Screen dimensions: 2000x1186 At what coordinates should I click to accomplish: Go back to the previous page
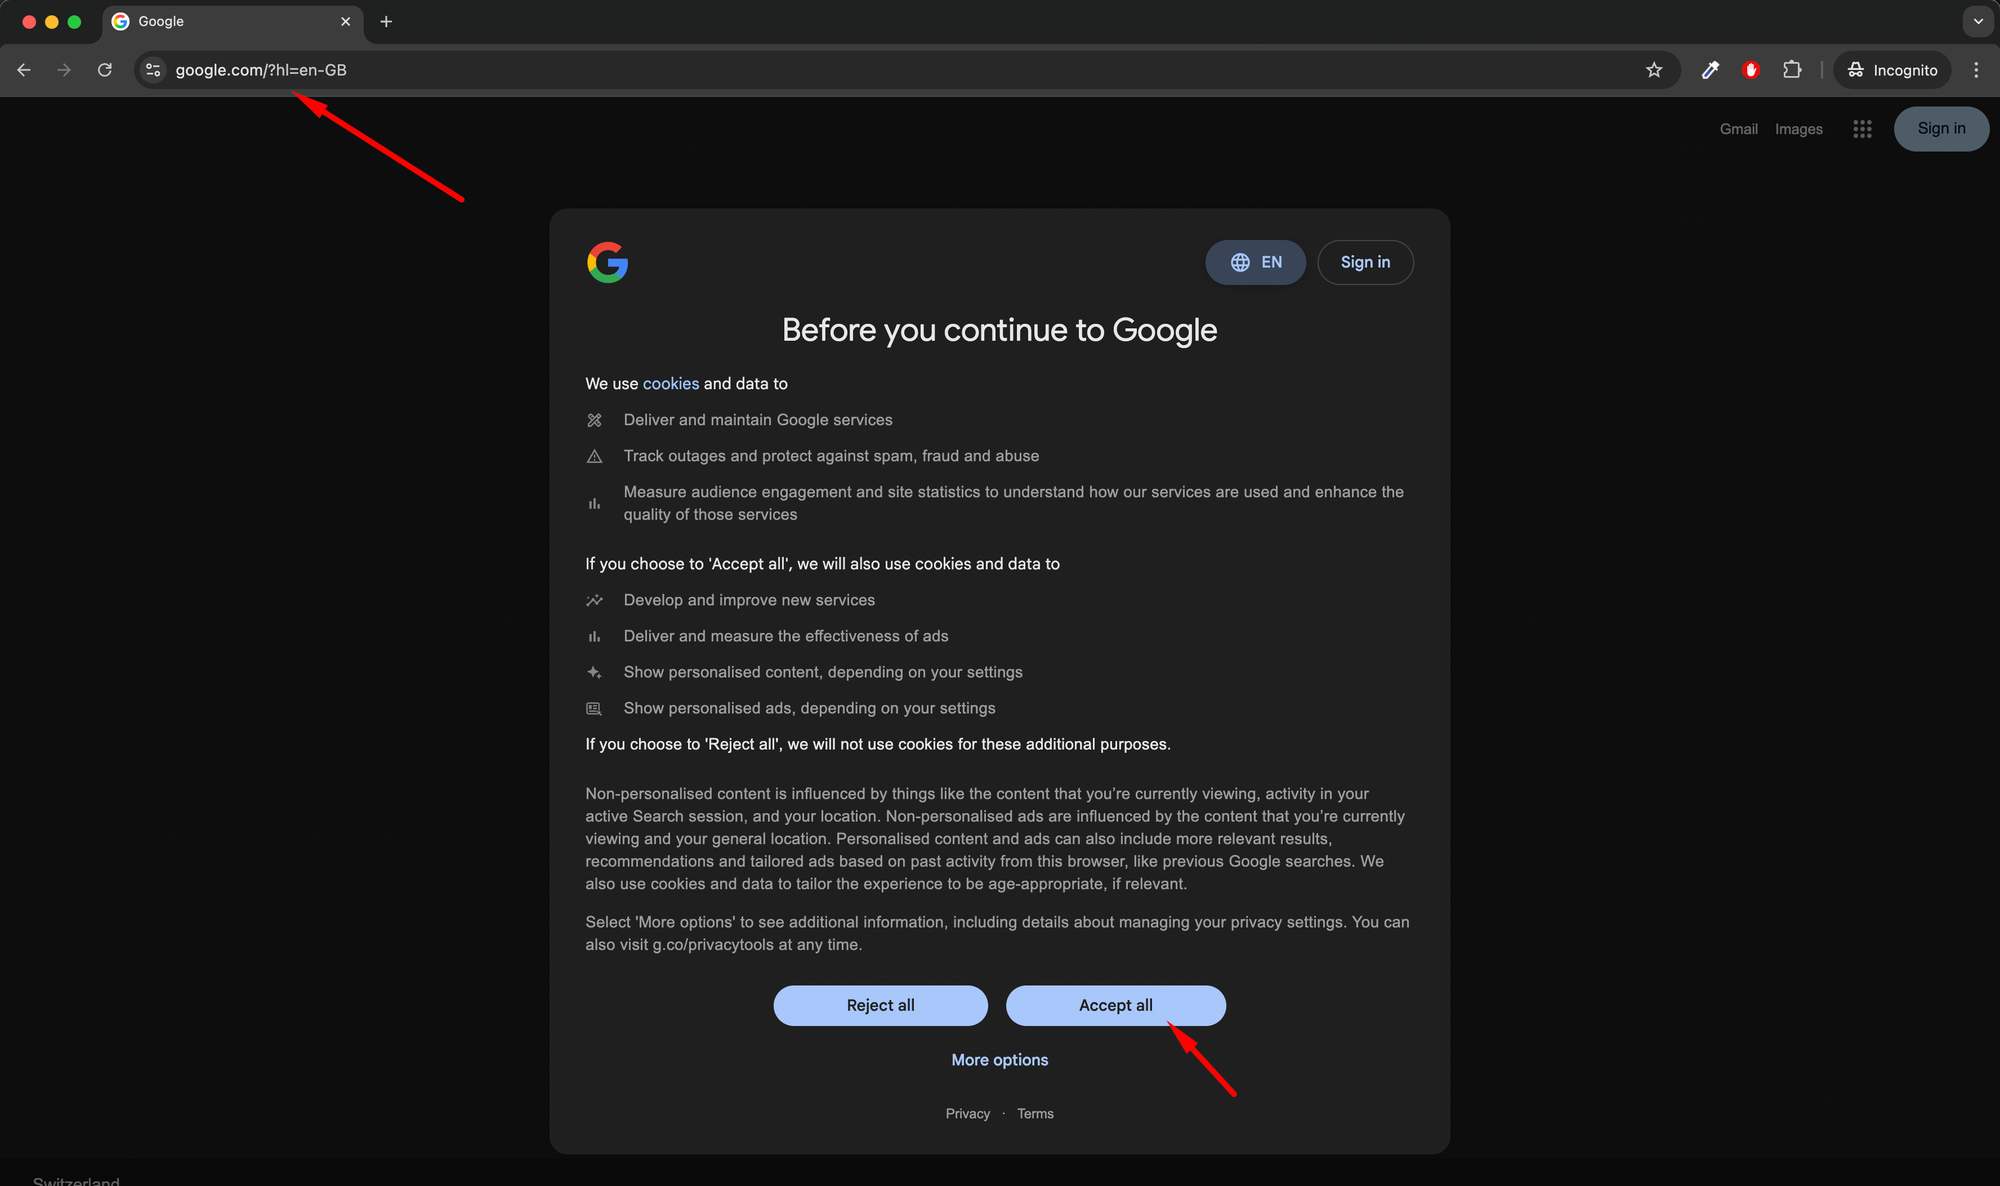[x=24, y=70]
